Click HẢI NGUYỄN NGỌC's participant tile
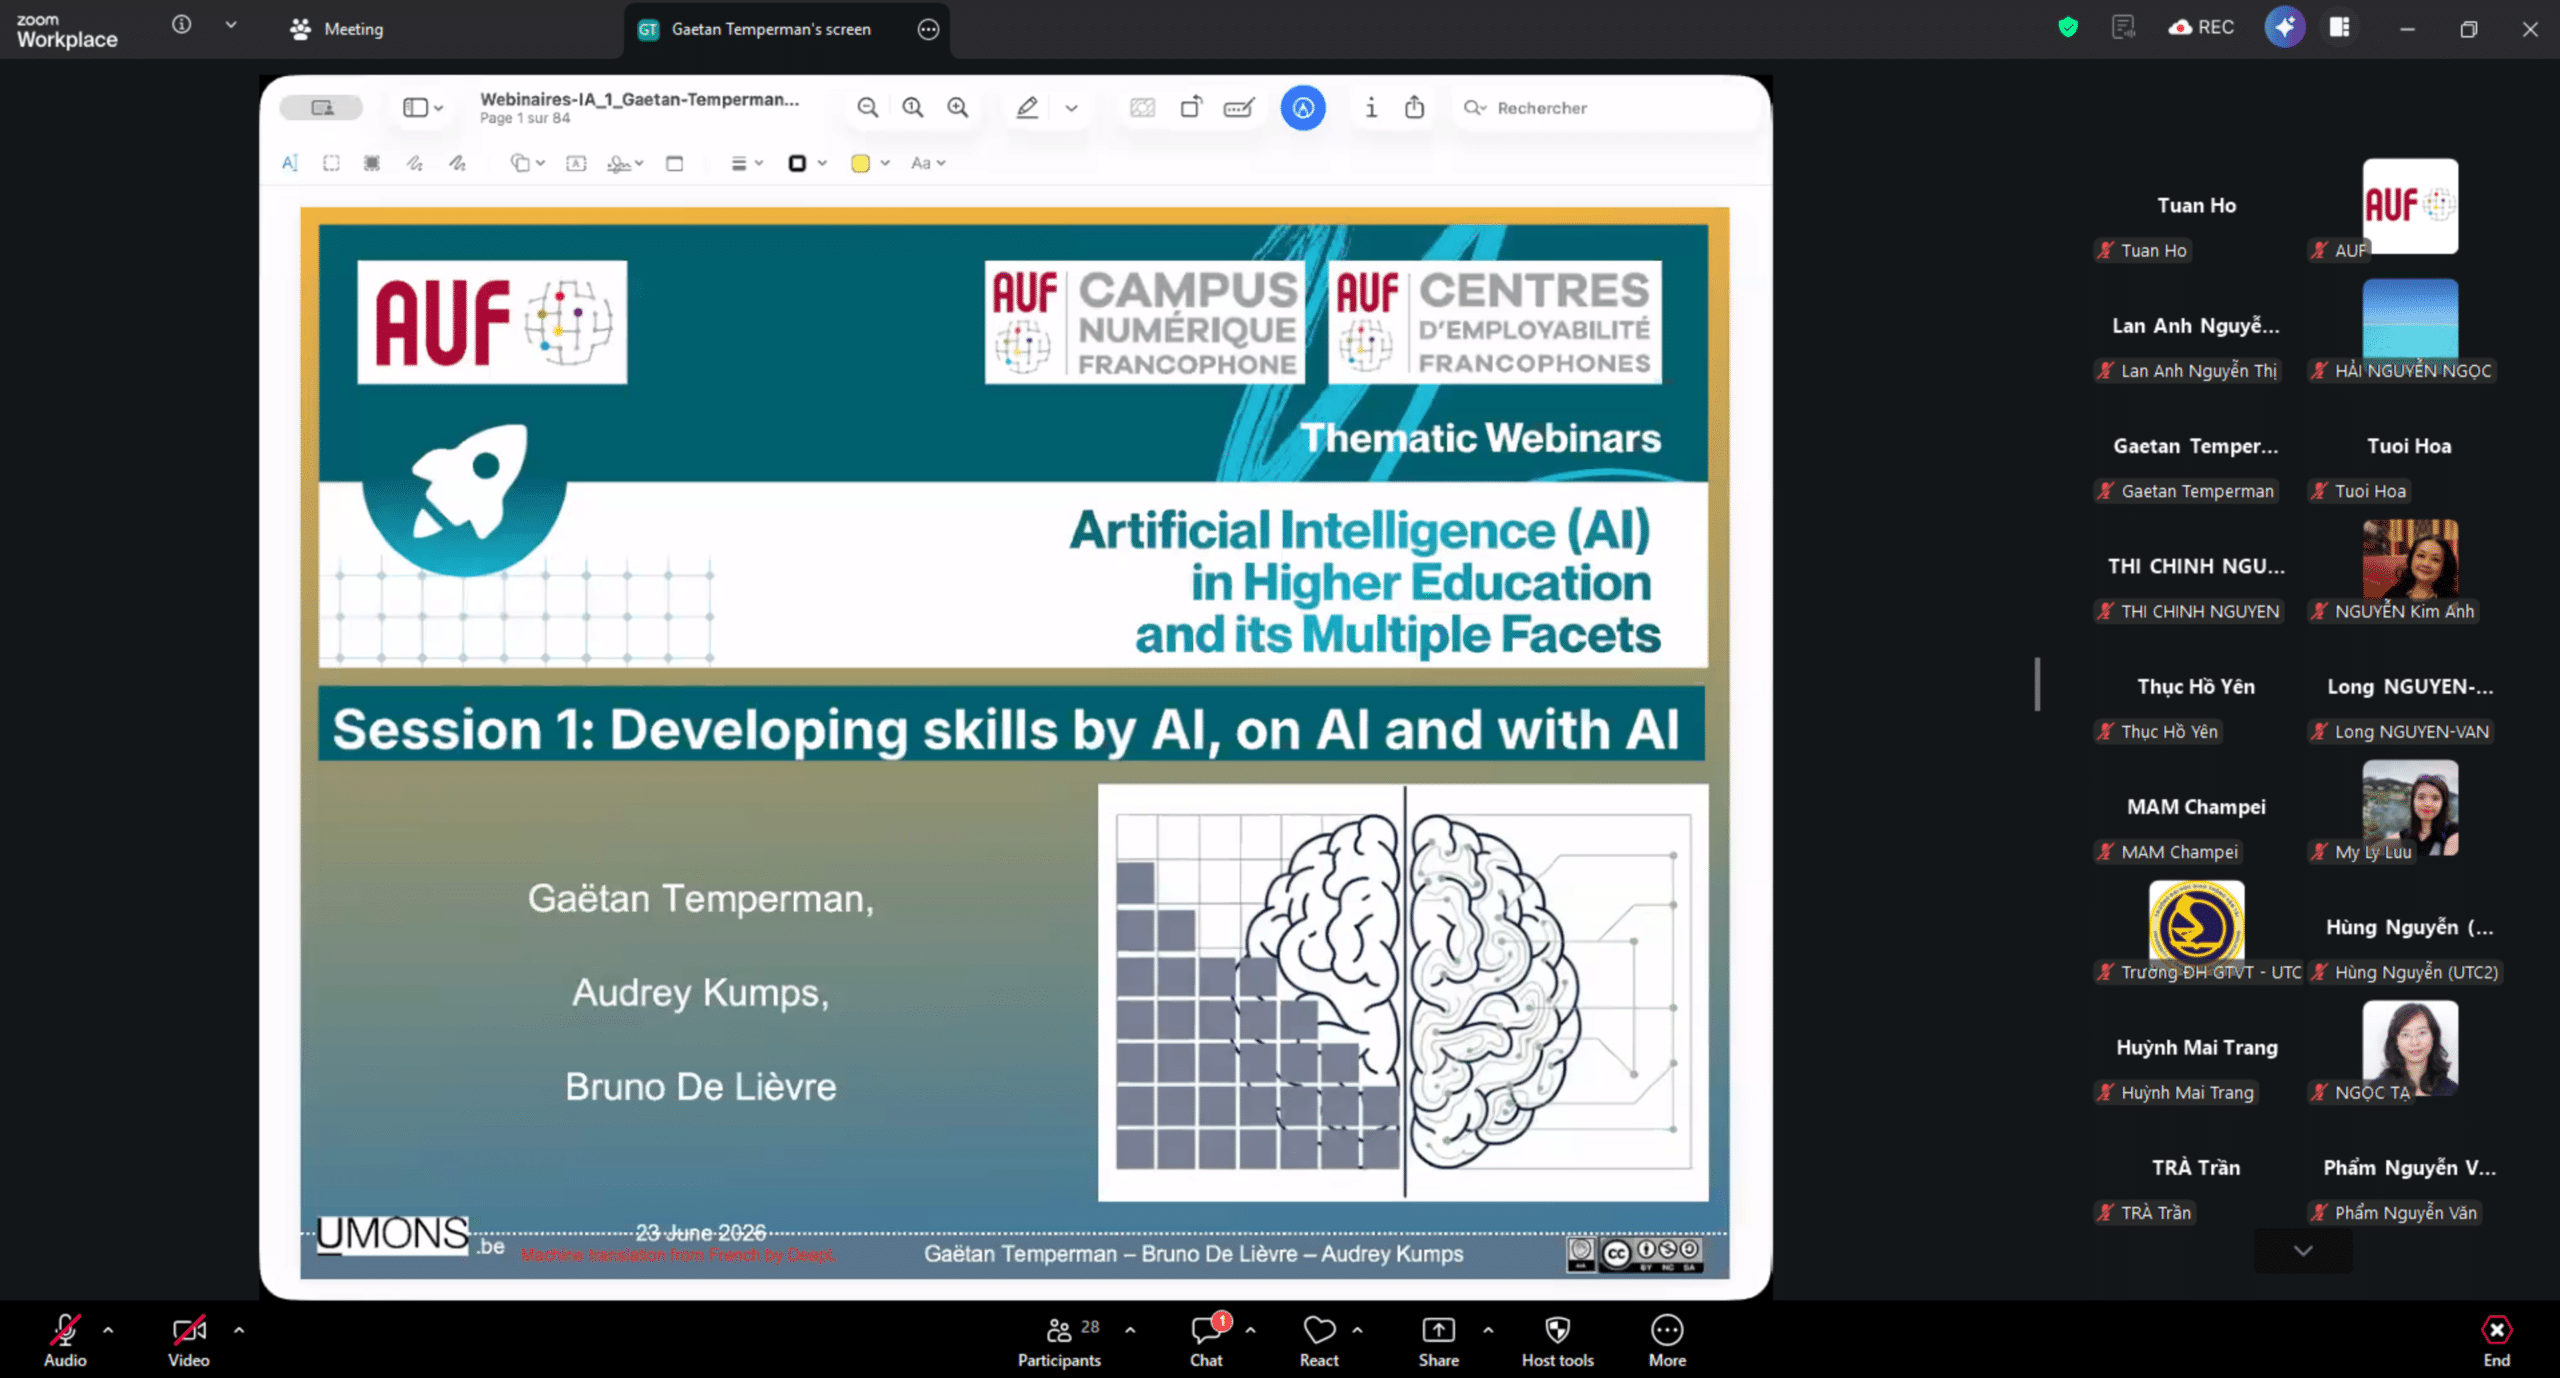 coord(2410,326)
